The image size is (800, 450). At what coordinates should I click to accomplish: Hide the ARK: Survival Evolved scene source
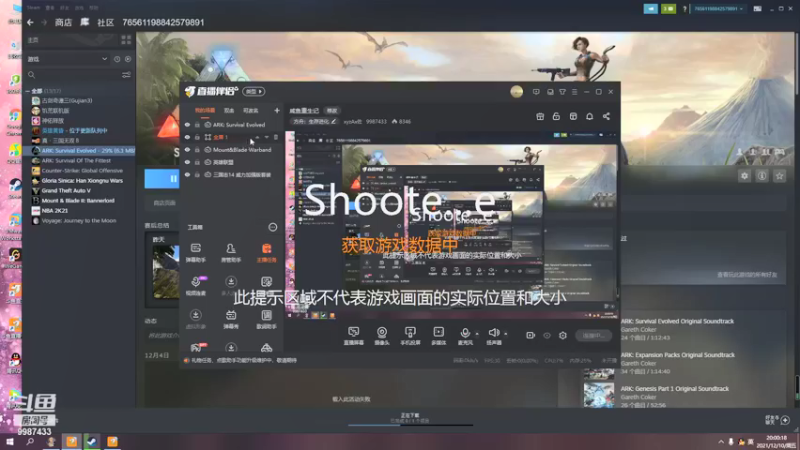coord(187,124)
